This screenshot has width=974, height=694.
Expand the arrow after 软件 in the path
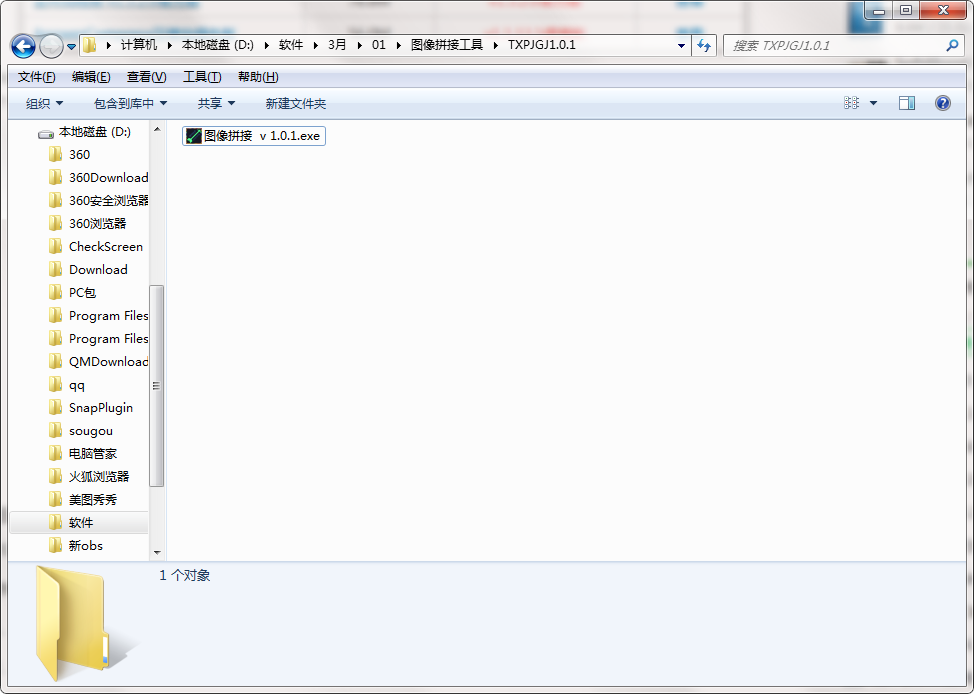coord(316,45)
